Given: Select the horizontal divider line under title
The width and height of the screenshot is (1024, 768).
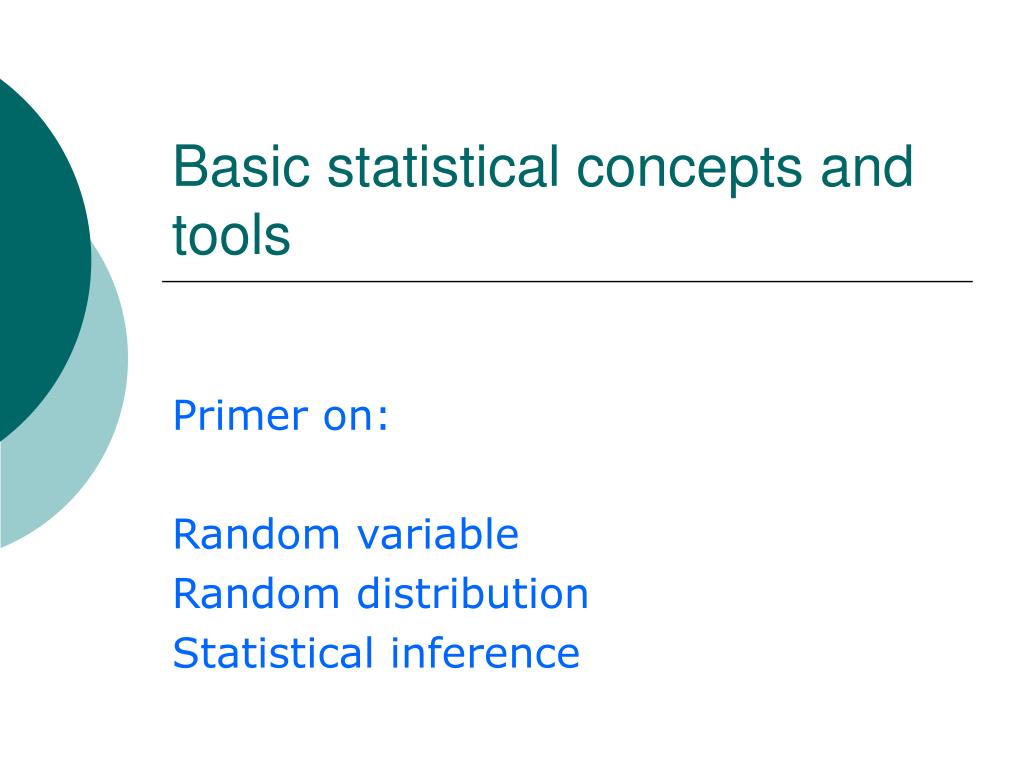Looking at the screenshot, I should click(x=568, y=281).
